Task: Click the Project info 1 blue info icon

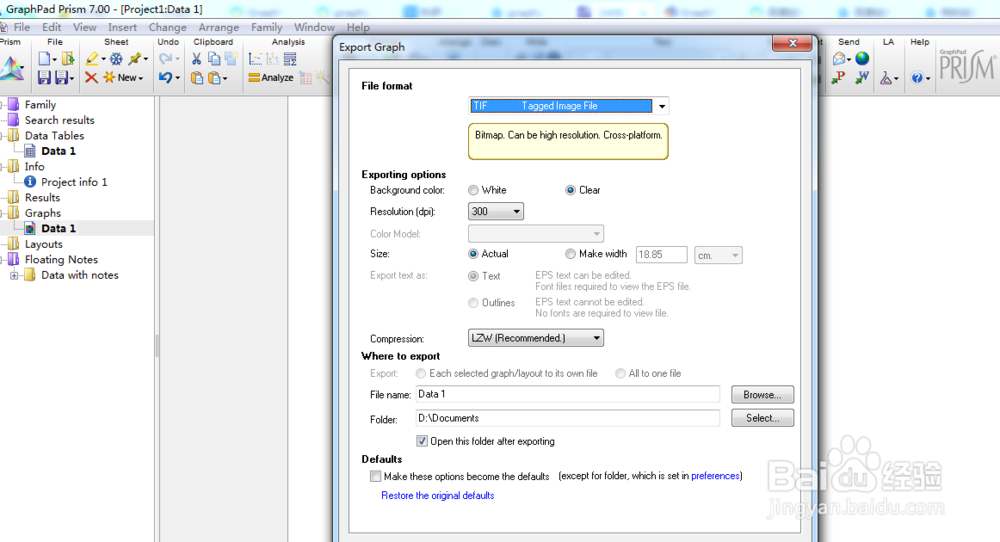Action: [30, 182]
